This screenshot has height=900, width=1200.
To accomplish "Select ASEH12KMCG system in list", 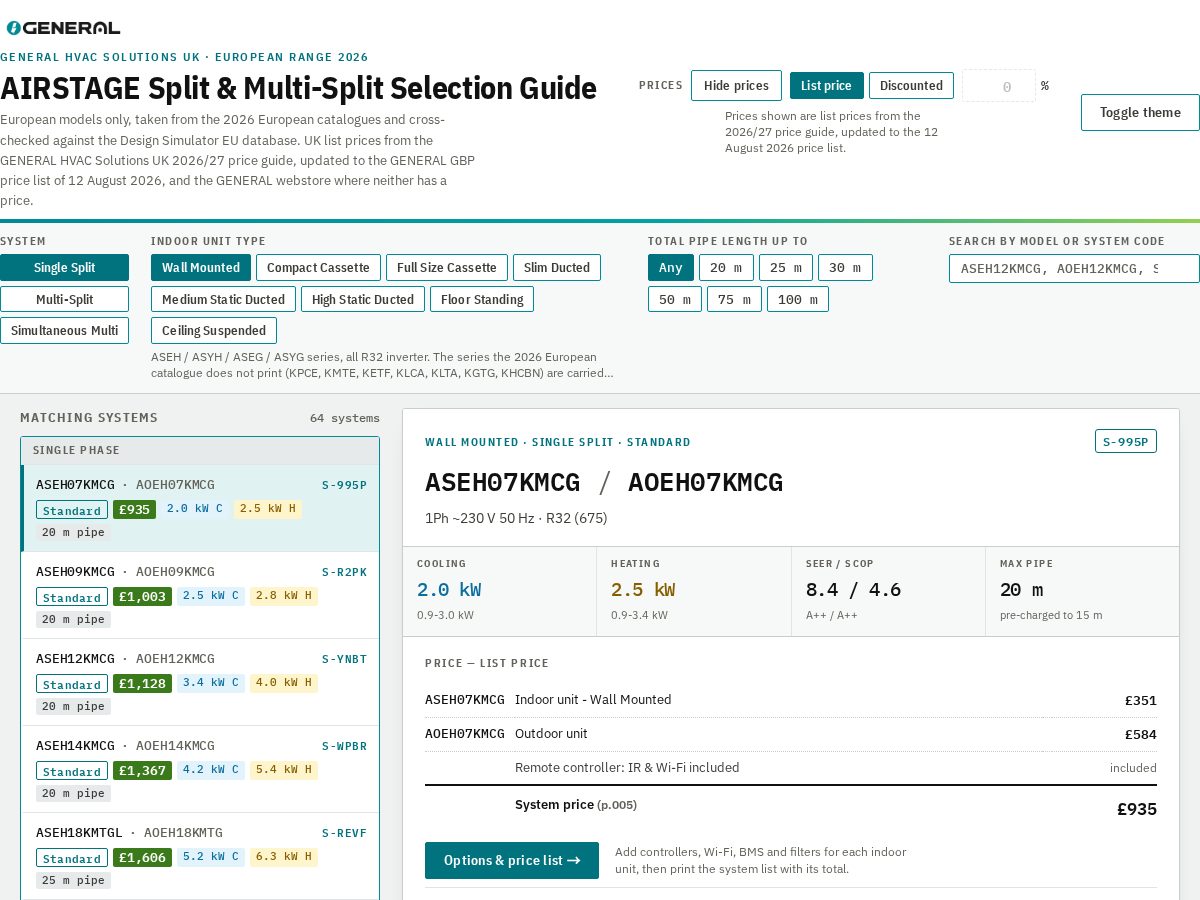I will tap(200, 682).
